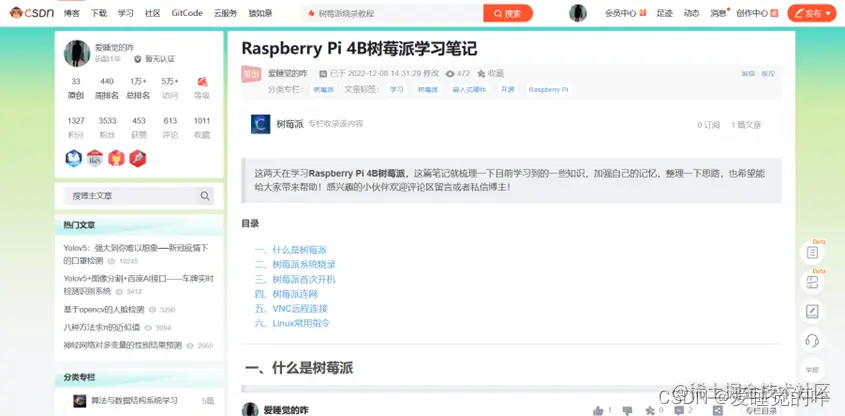Click the magnifier icon in 搜博主文章
The height and width of the screenshot is (416, 845).
tap(205, 196)
